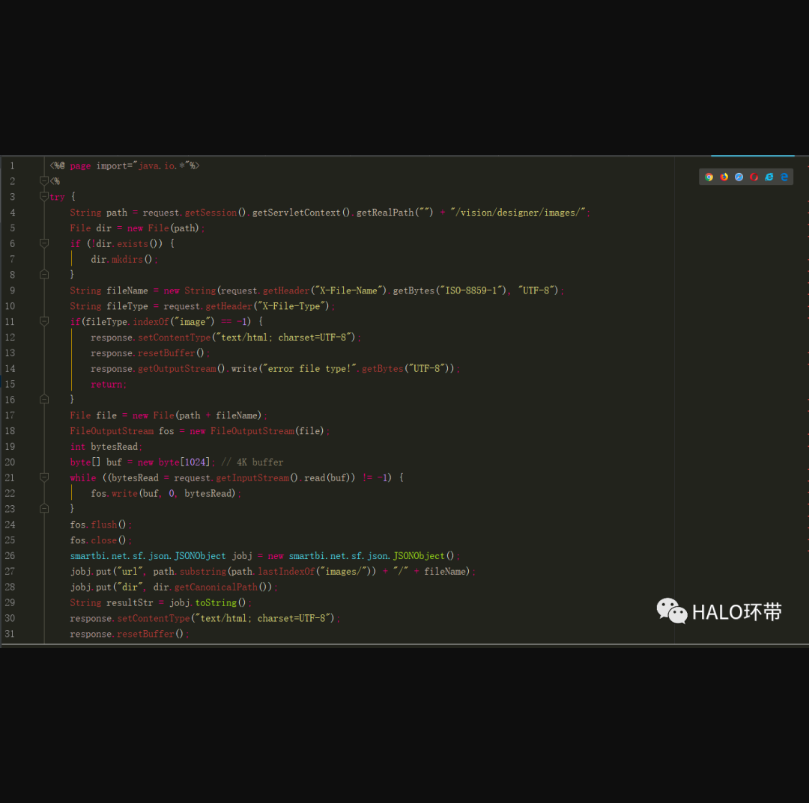This screenshot has width=809, height=803.
Task: Place cursor on dir.mkdirs() call
Action: [123, 259]
